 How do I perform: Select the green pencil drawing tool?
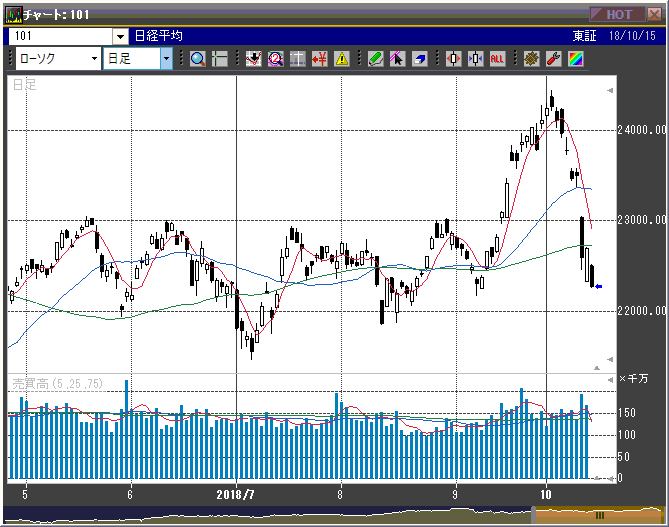point(375,59)
